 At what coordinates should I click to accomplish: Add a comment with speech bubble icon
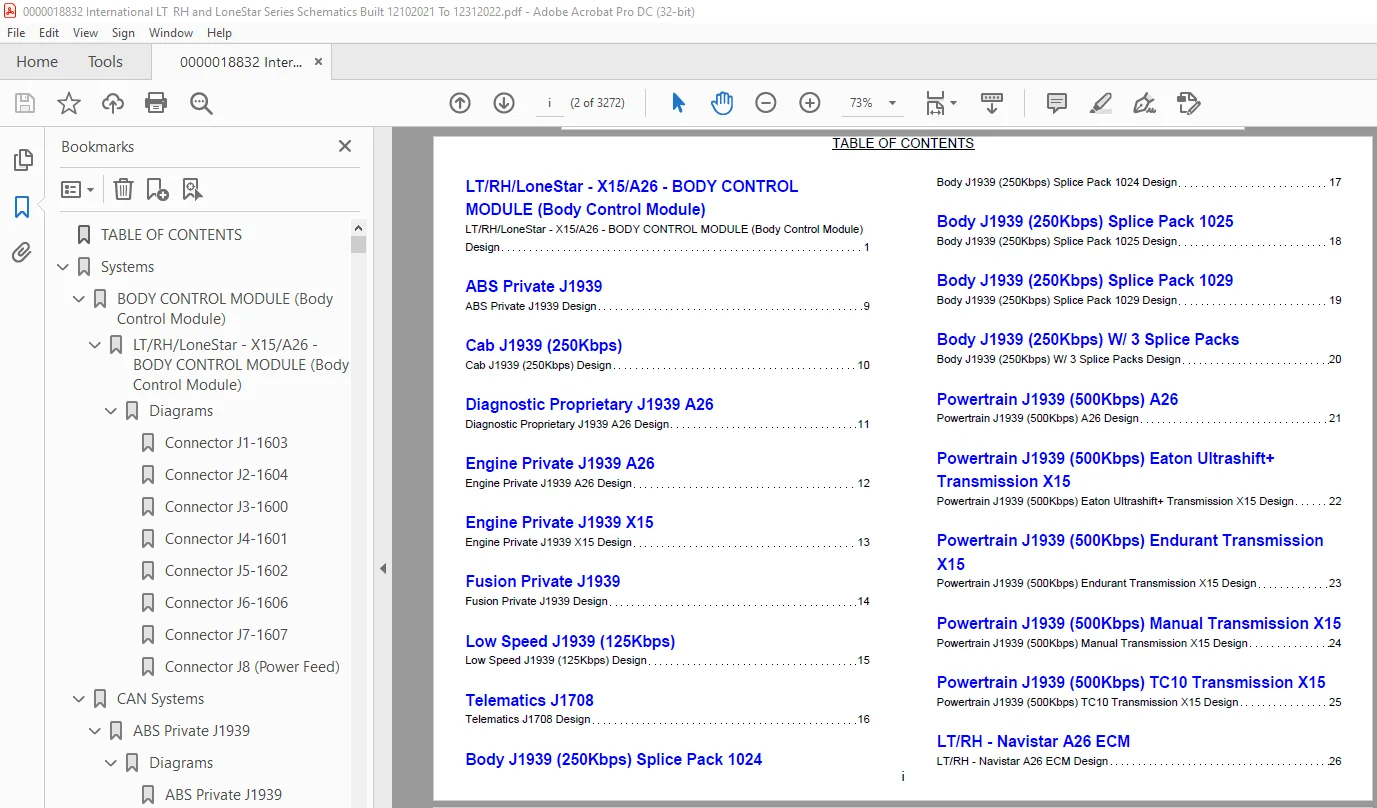coord(1056,103)
